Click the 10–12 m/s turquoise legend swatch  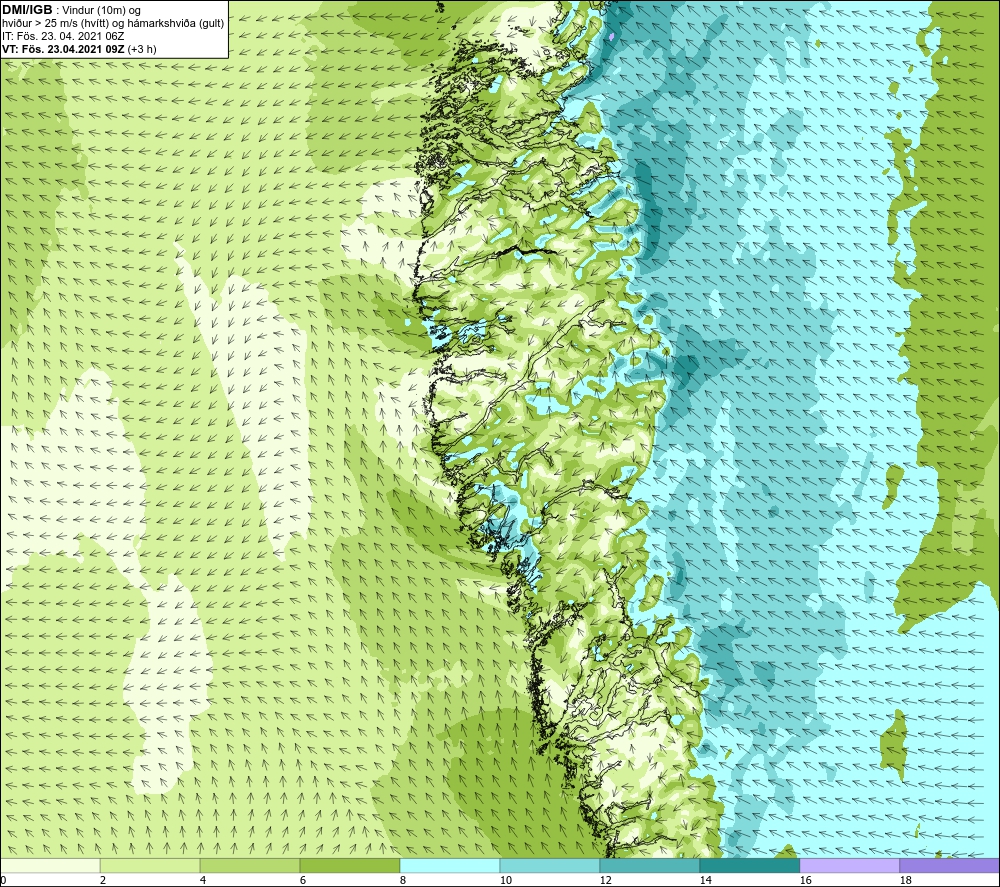click(550, 865)
